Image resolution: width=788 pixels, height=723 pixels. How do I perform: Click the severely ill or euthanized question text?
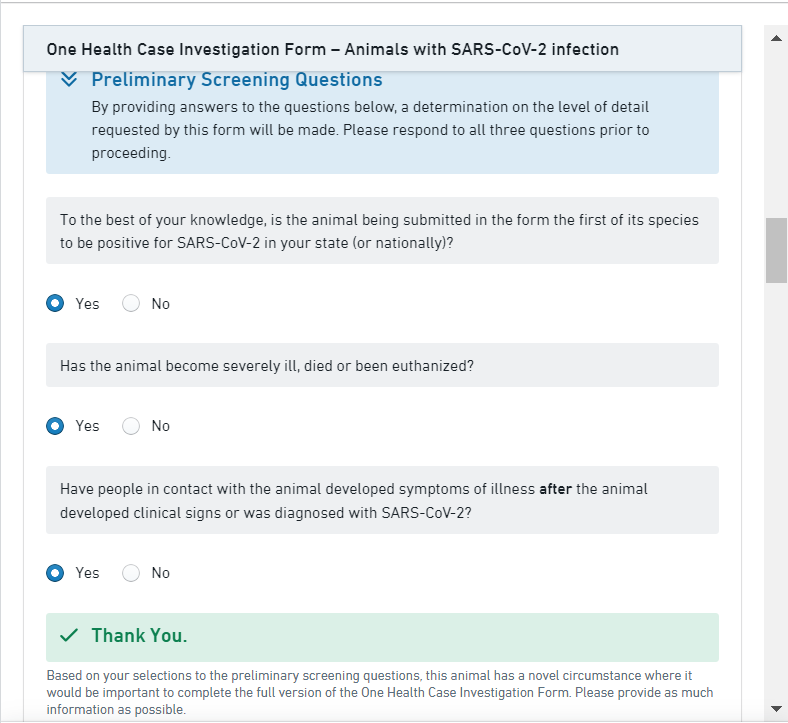267,366
